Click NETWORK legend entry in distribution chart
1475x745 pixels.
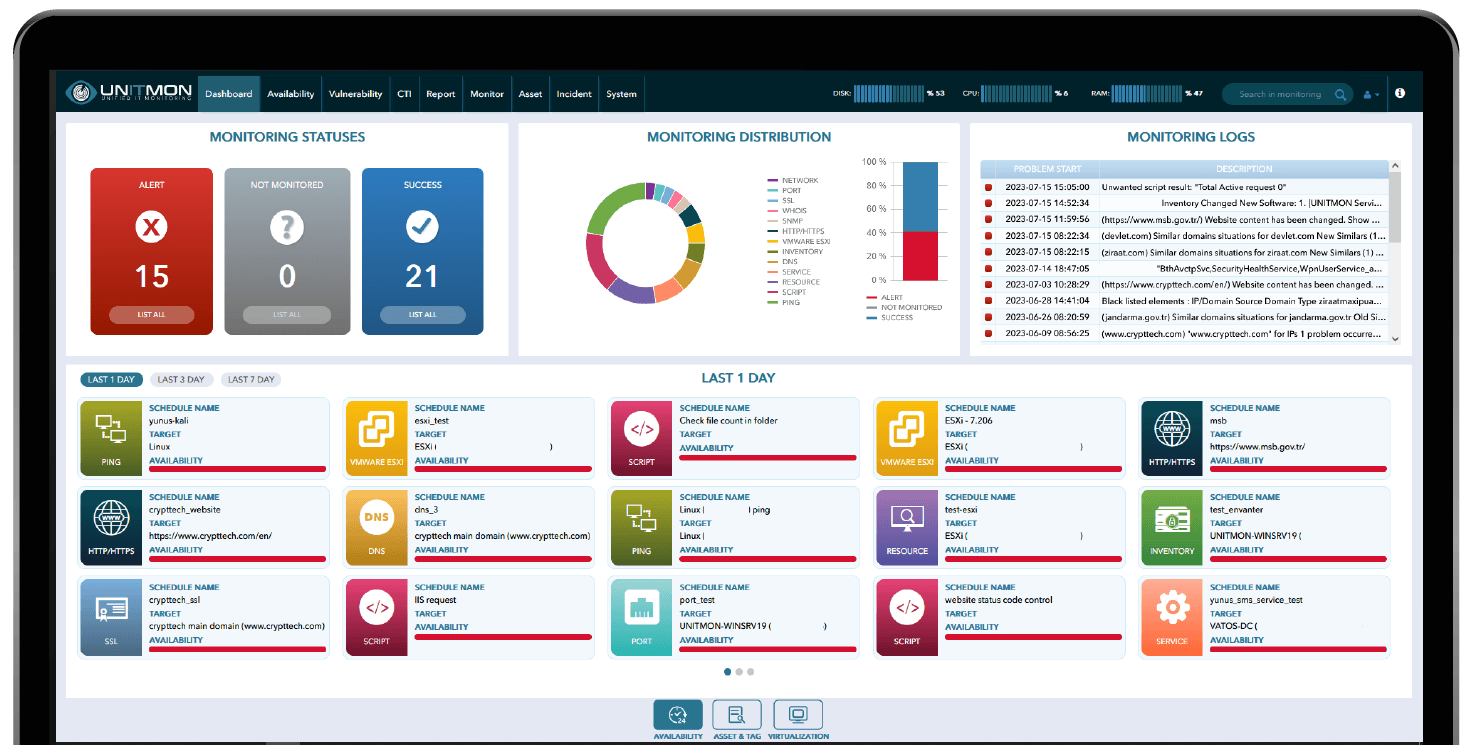(x=792, y=181)
